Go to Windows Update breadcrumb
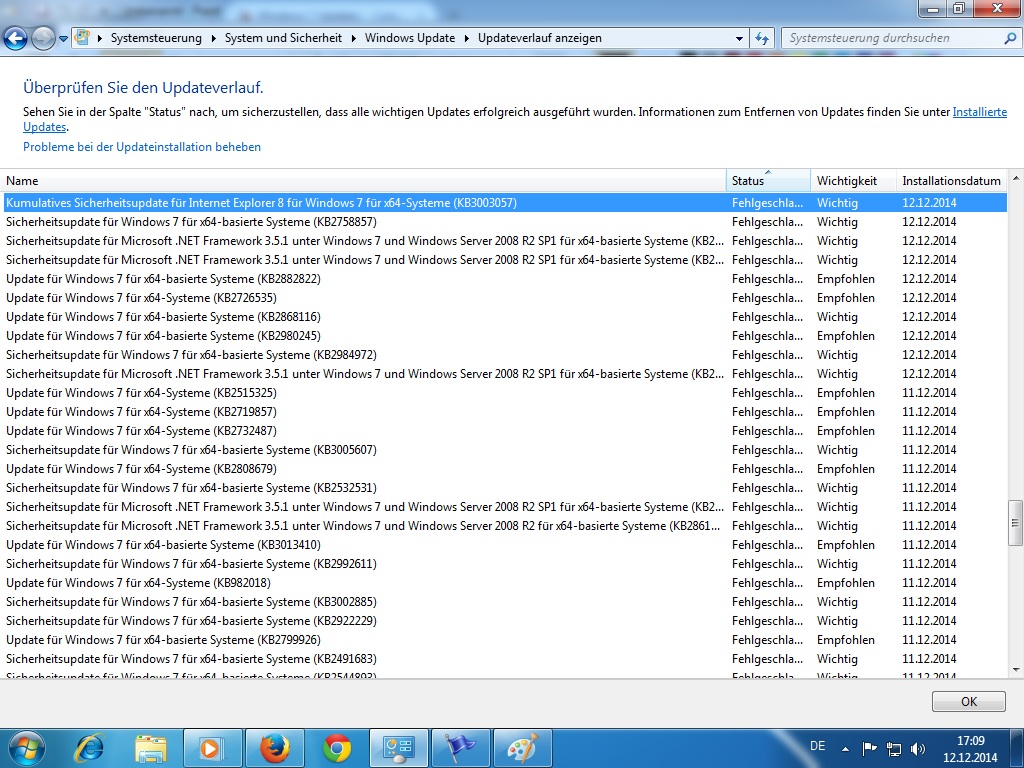 (x=409, y=38)
